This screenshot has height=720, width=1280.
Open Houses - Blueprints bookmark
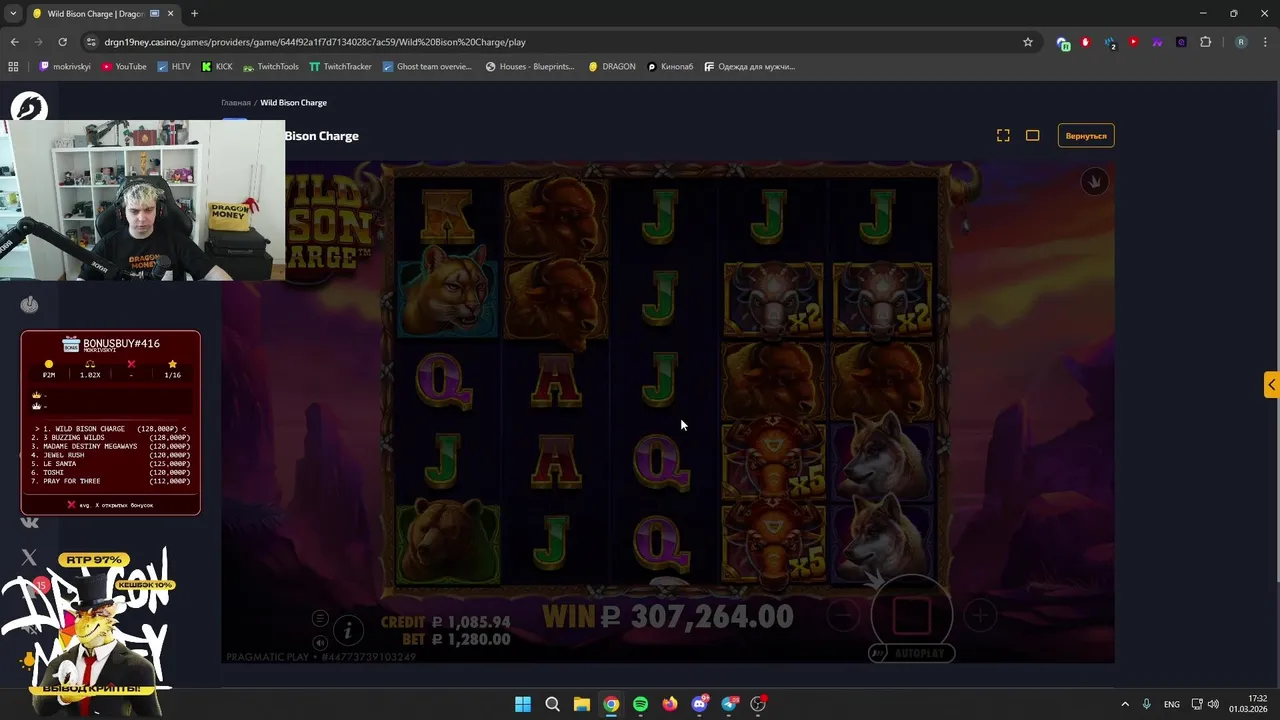coord(530,67)
